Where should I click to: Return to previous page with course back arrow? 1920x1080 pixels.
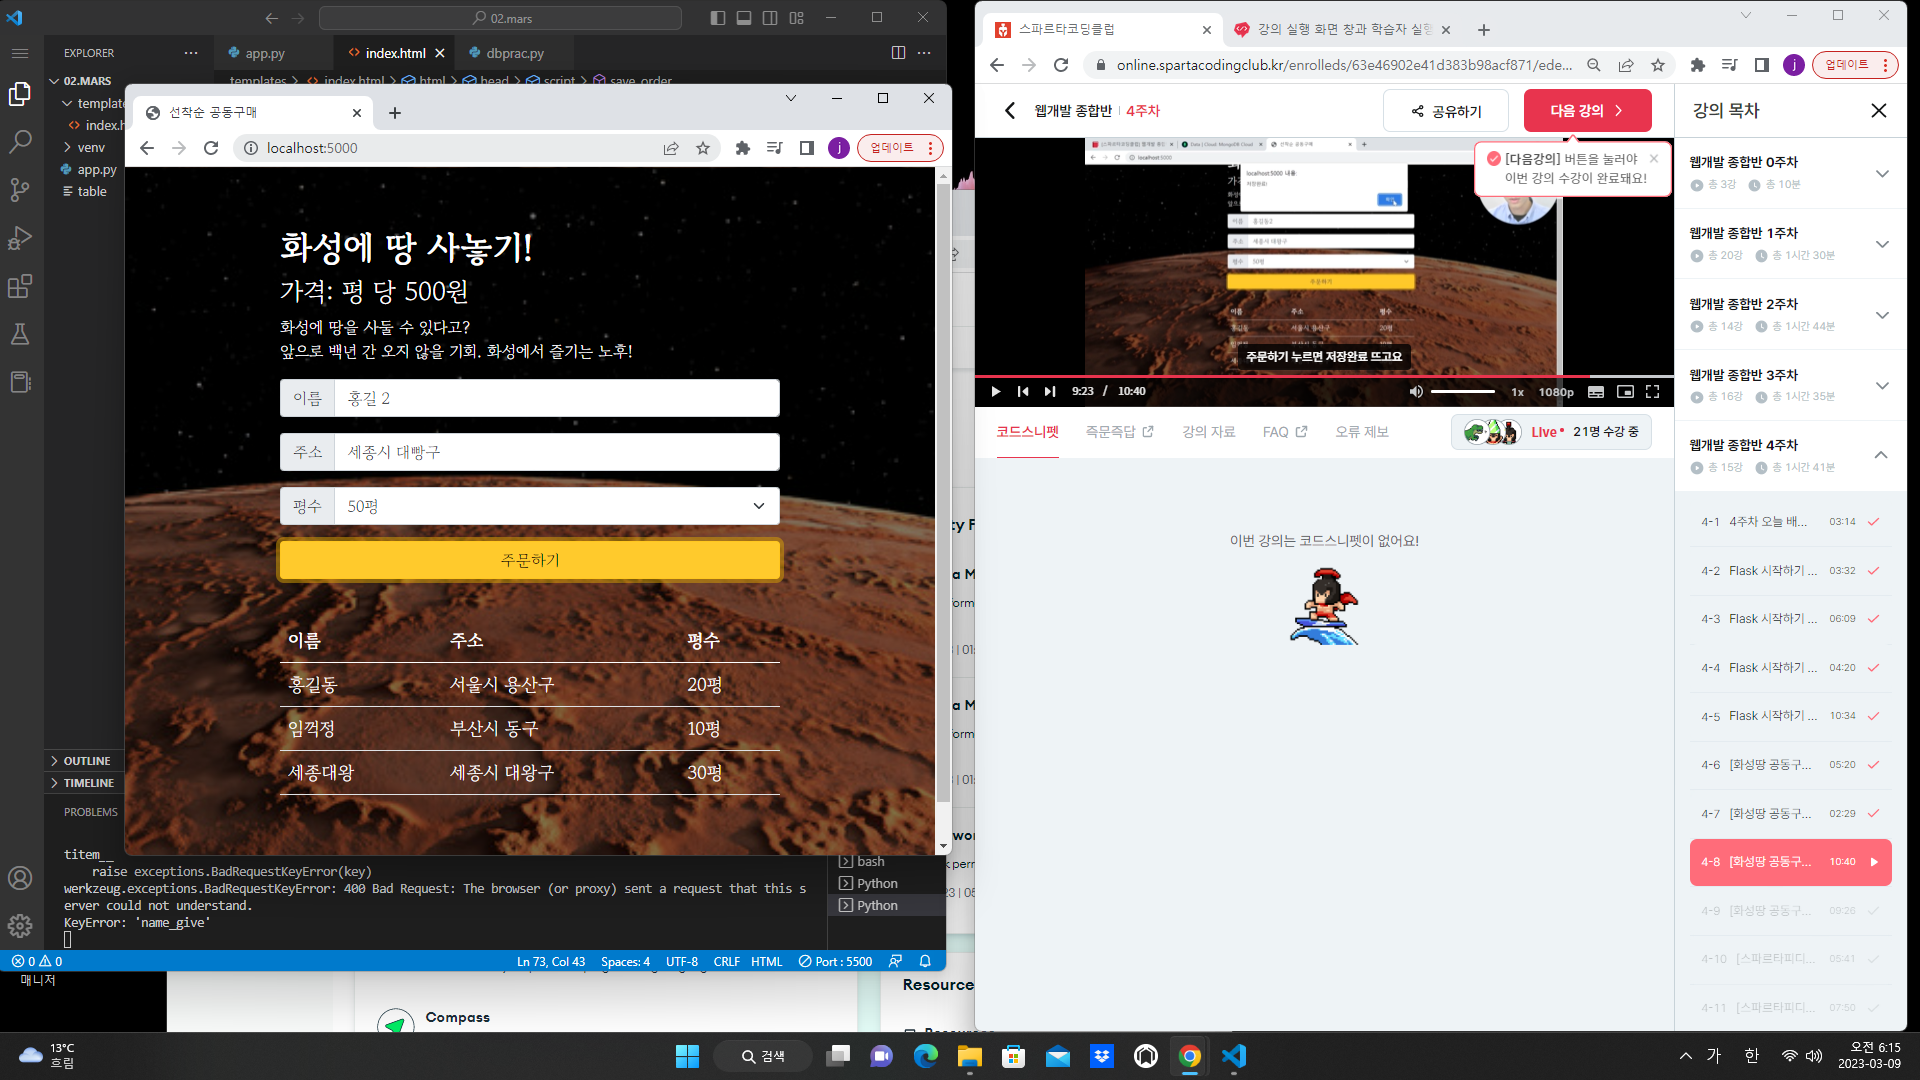coord(1010,111)
